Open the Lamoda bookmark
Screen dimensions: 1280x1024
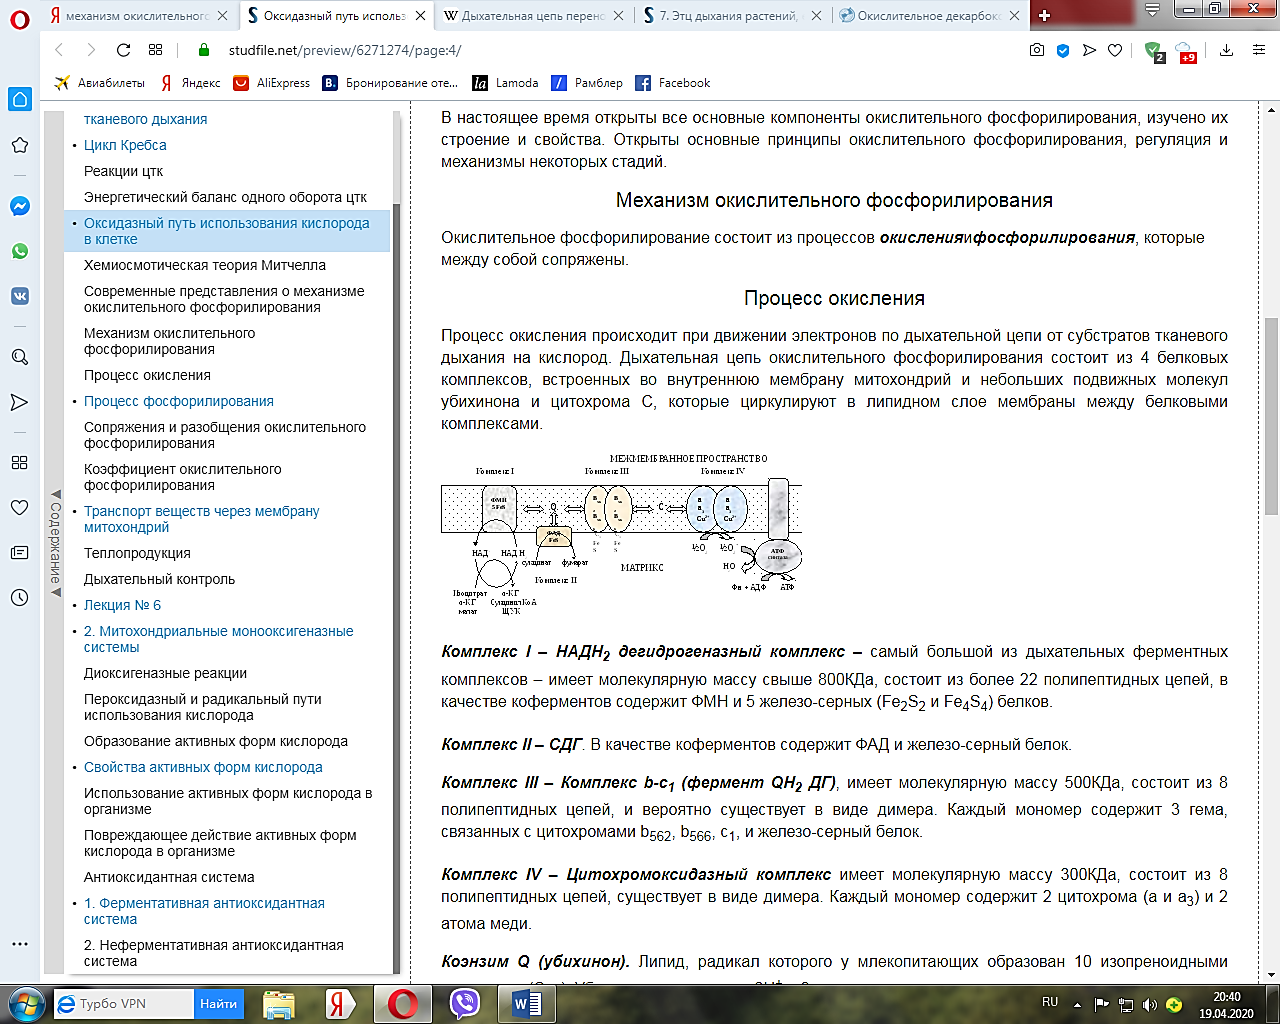[x=505, y=83]
